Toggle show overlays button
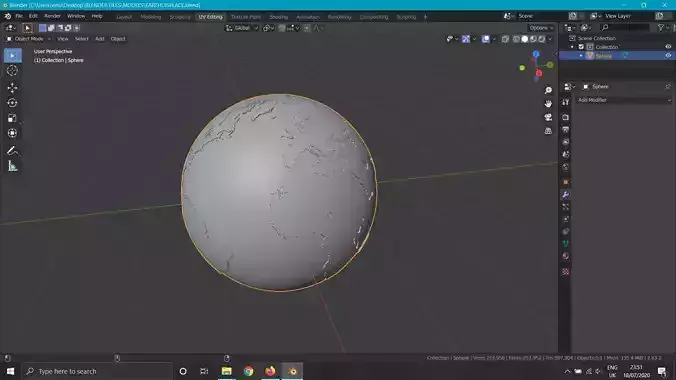This screenshot has height=380, width=676. point(486,39)
